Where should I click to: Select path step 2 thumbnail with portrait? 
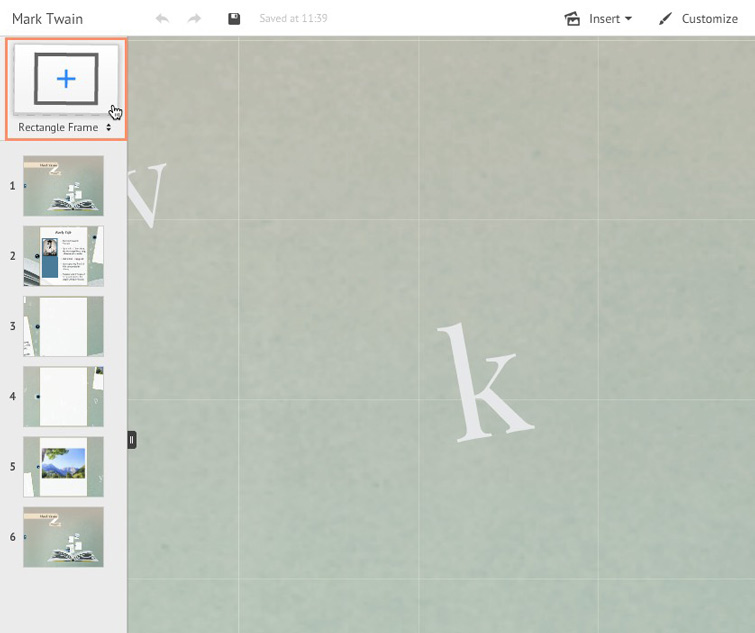click(63, 256)
